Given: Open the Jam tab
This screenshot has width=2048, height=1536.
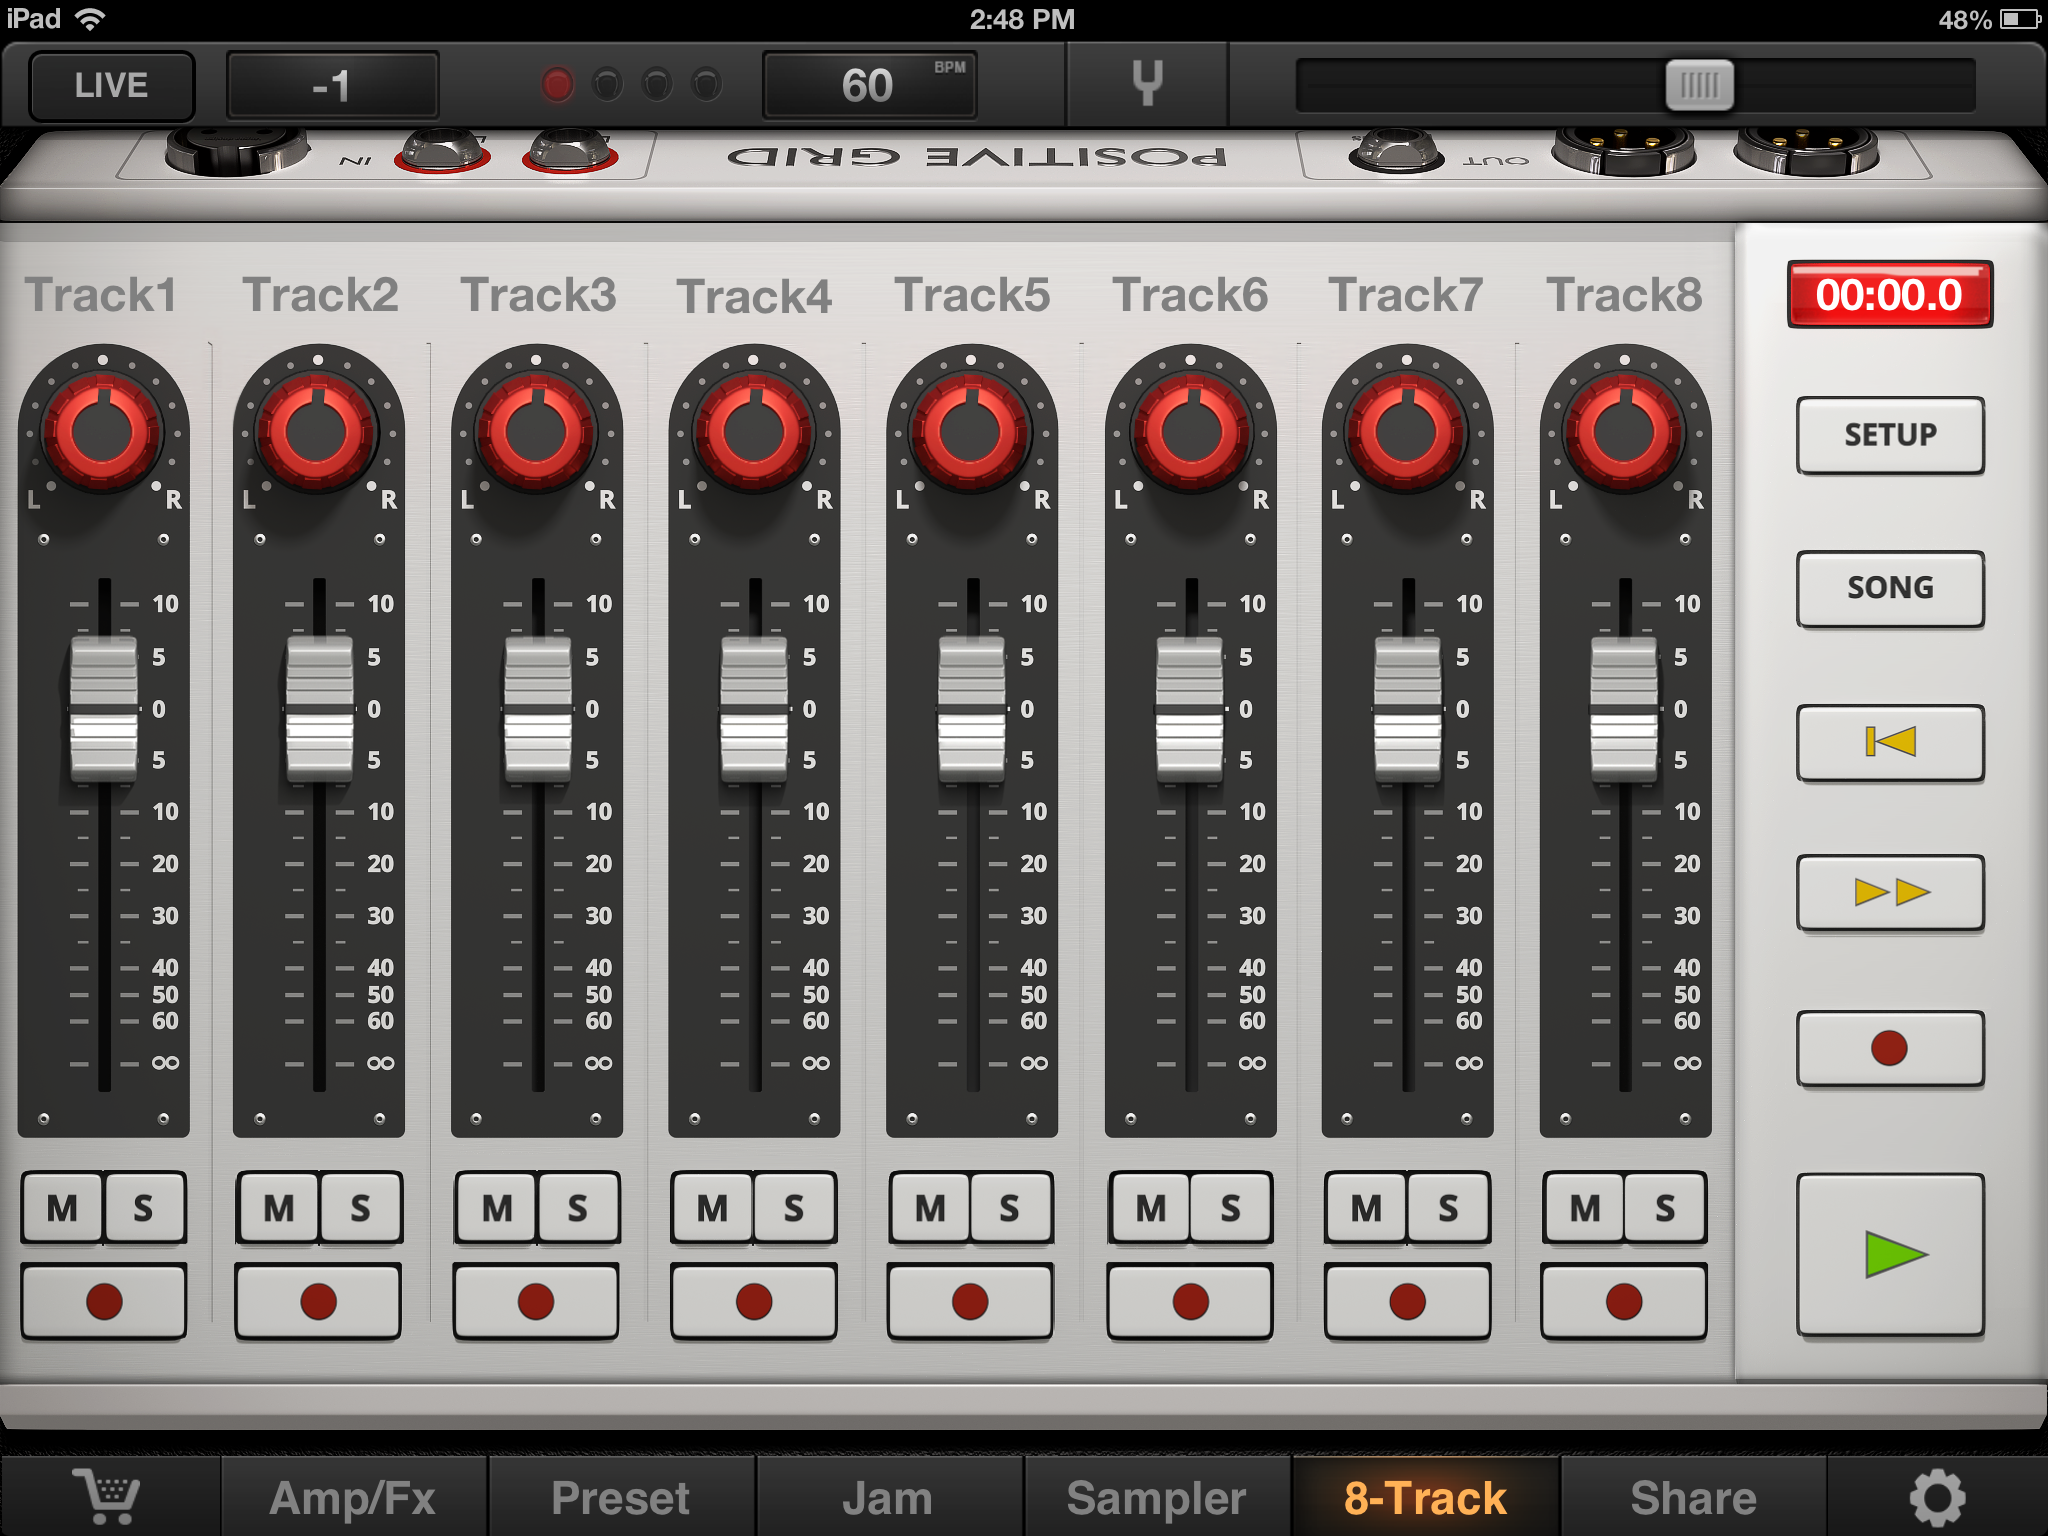Looking at the screenshot, I should (x=888, y=1497).
